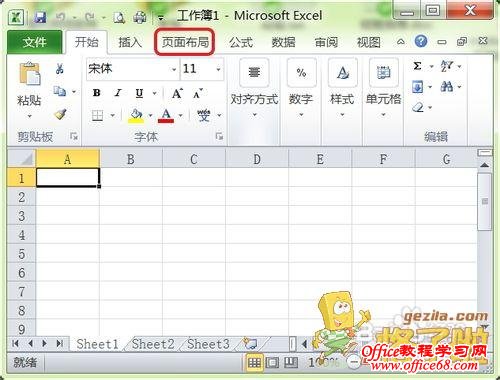Expand the 宋体 font name dropdown arrow

click(174, 69)
